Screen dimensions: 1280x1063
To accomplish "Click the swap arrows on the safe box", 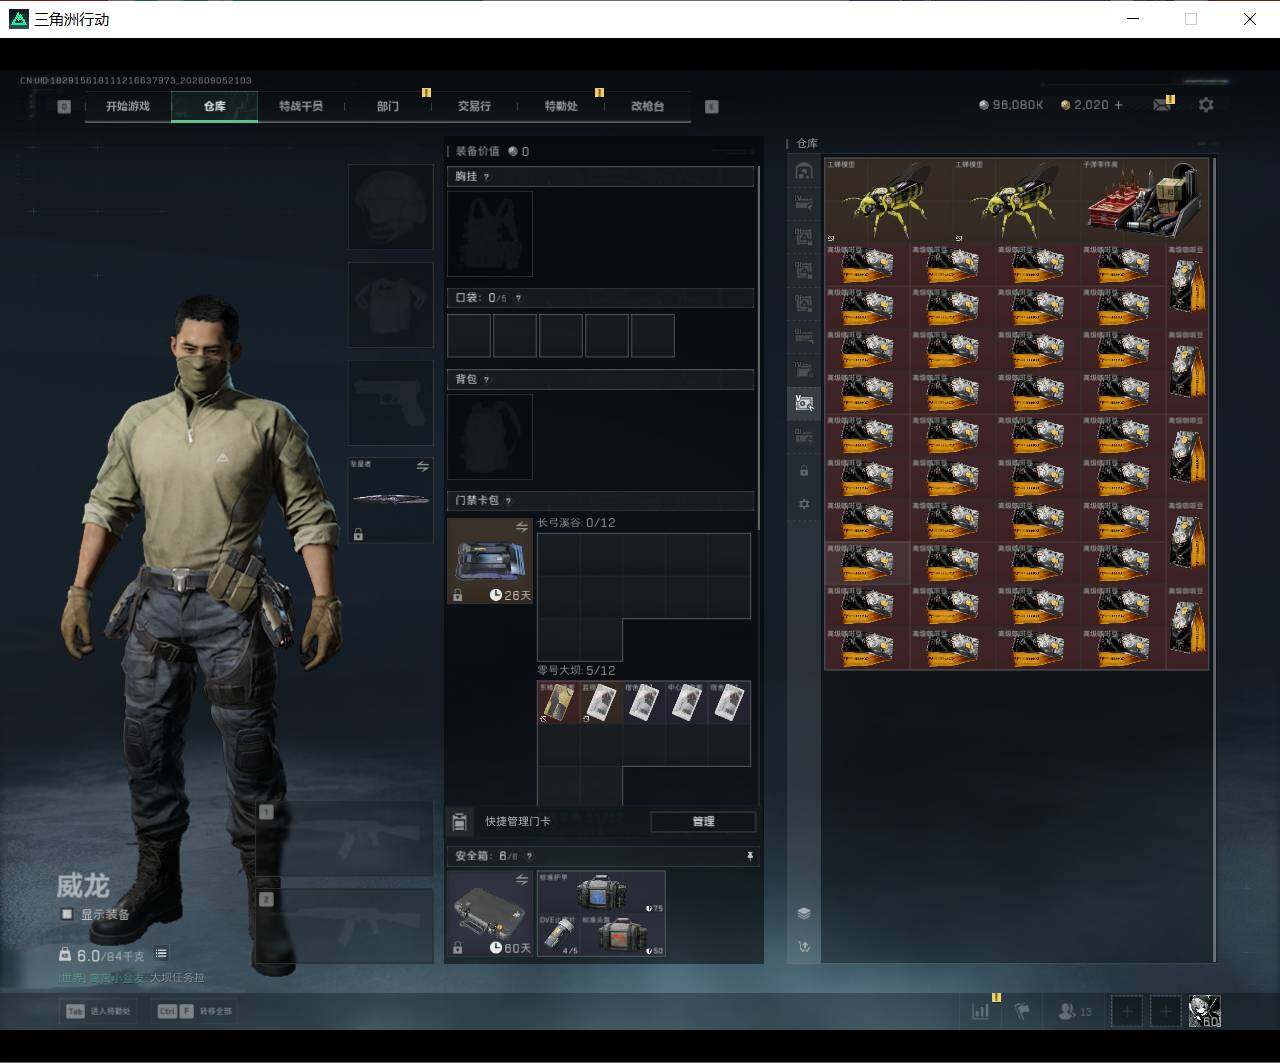I will pyautogui.click(x=521, y=880).
